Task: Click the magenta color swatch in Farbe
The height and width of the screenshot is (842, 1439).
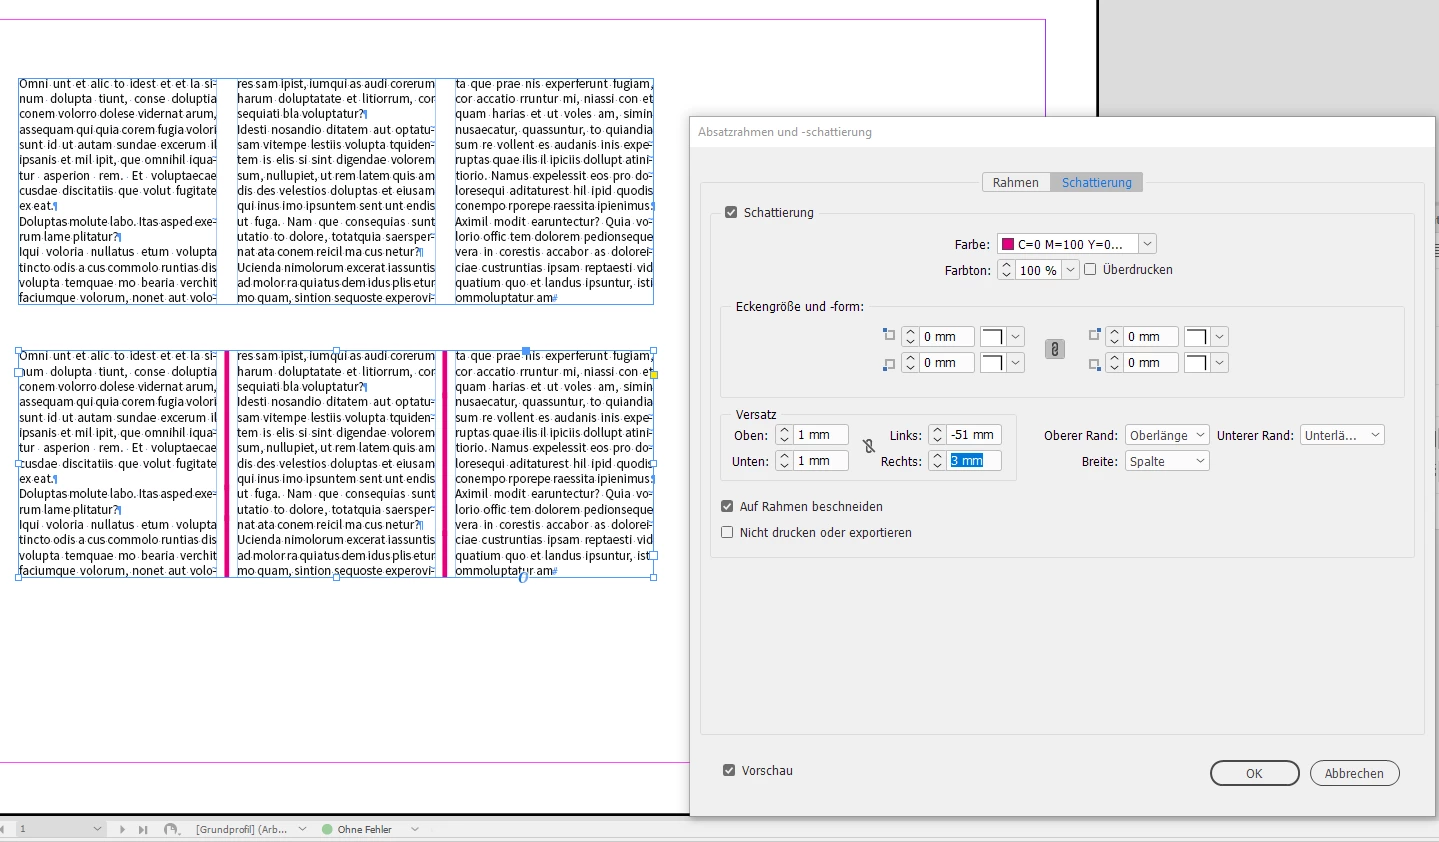Action: (x=1008, y=244)
